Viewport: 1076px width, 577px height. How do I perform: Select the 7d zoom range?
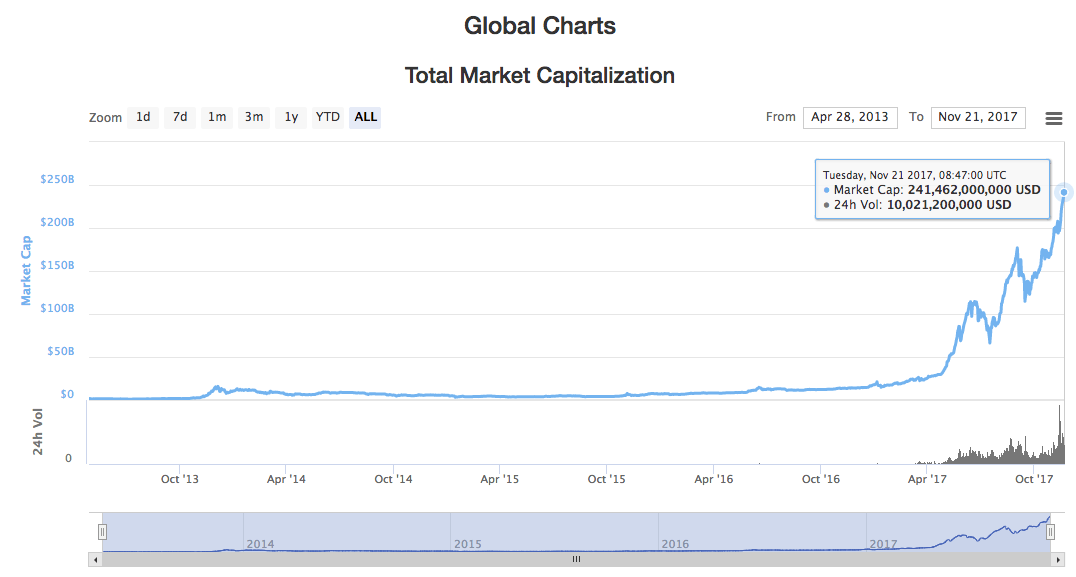[180, 117]
